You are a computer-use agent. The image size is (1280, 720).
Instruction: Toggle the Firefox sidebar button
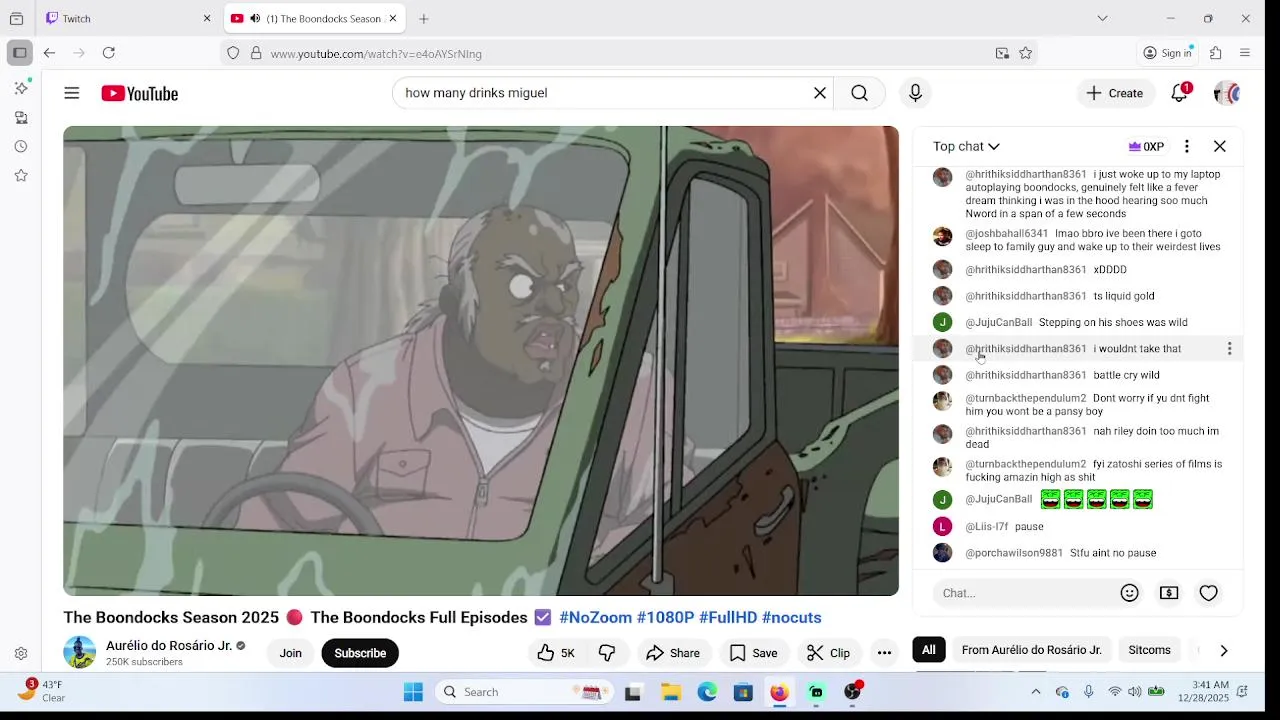(x=19, y=53)
